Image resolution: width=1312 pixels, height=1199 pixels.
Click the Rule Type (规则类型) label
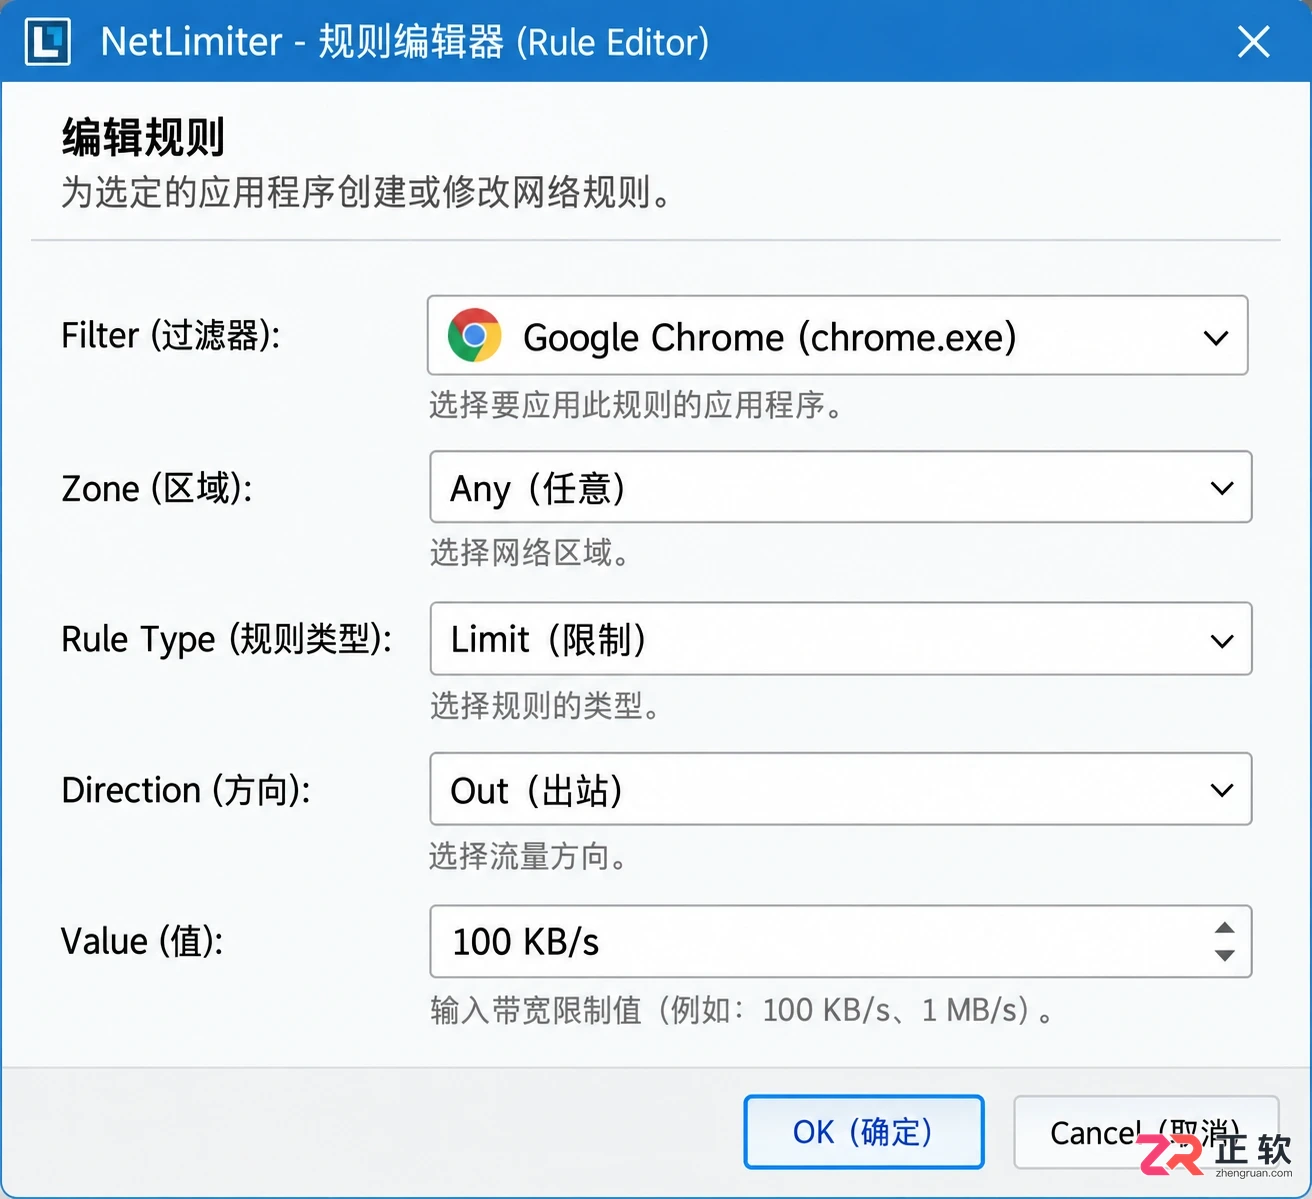tap(227, 639)
